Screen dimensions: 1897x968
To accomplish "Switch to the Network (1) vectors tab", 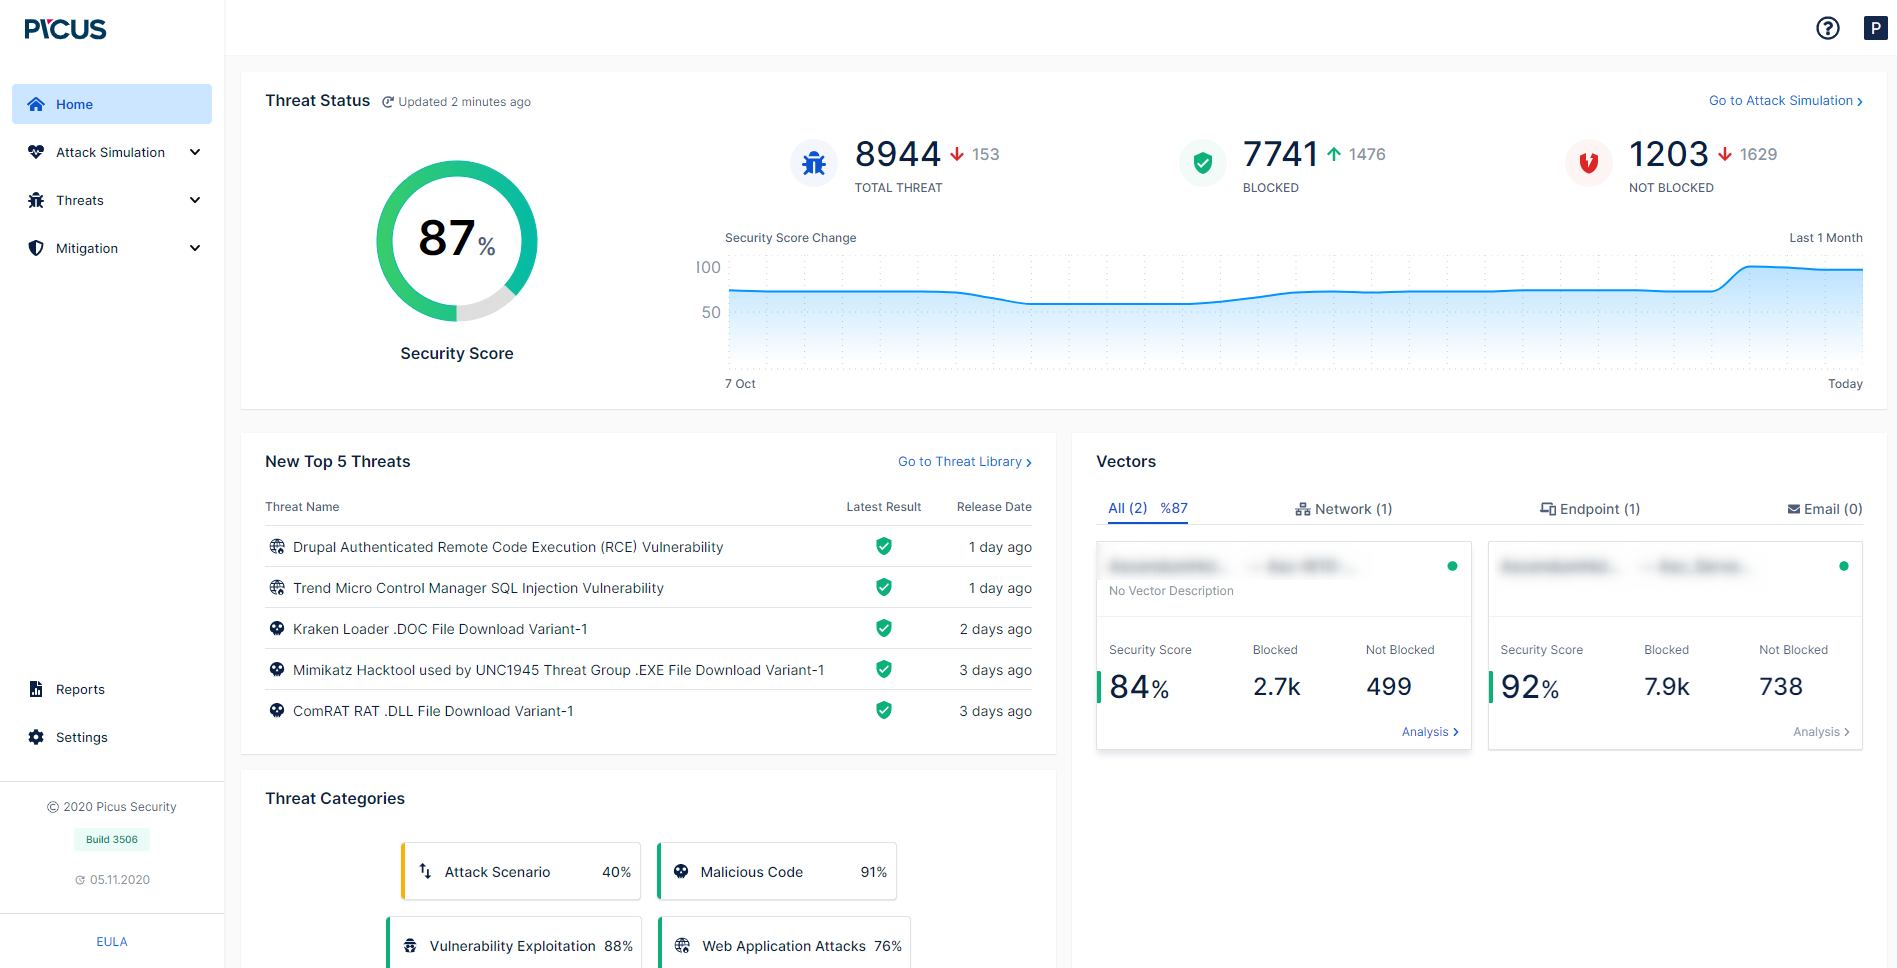I will pos(1343,509).
